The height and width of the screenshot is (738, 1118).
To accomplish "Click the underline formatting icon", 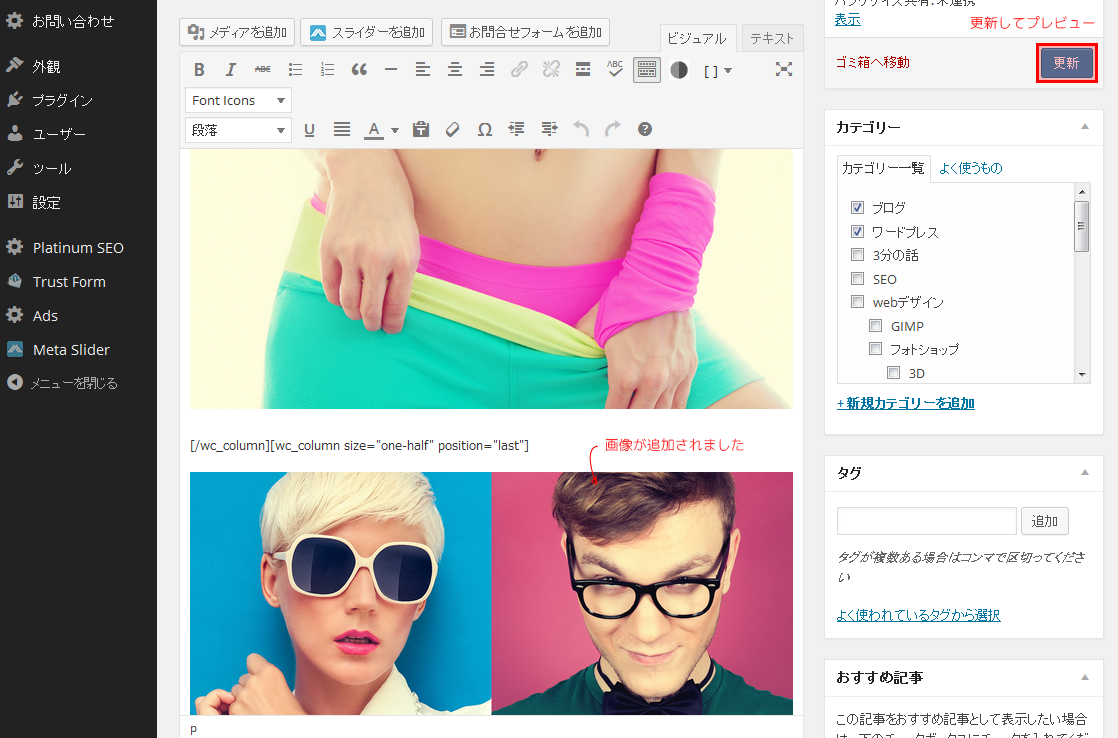I will [309, 130].
